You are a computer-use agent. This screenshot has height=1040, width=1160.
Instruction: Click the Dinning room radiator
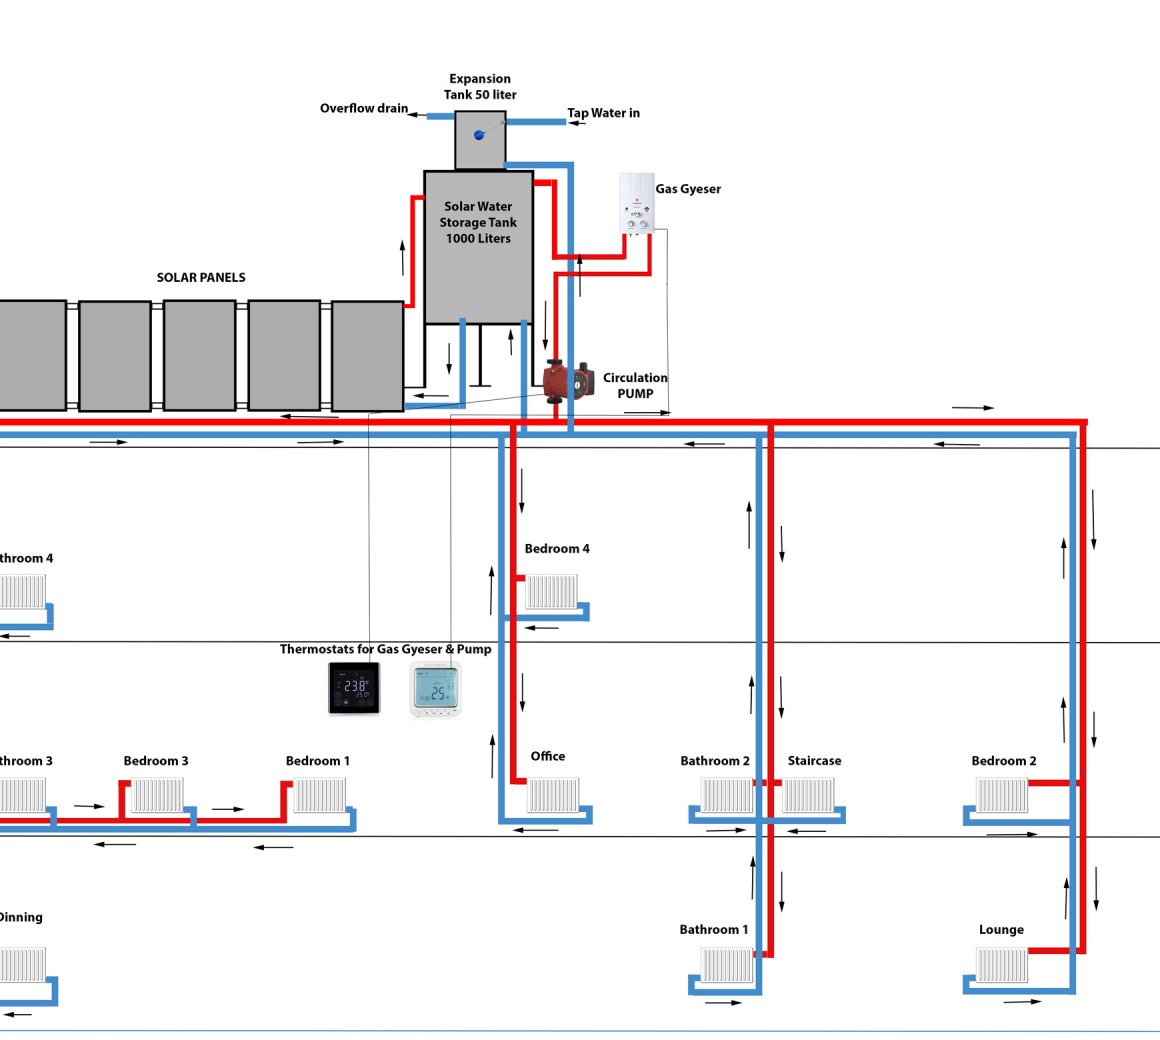(22, 965)
